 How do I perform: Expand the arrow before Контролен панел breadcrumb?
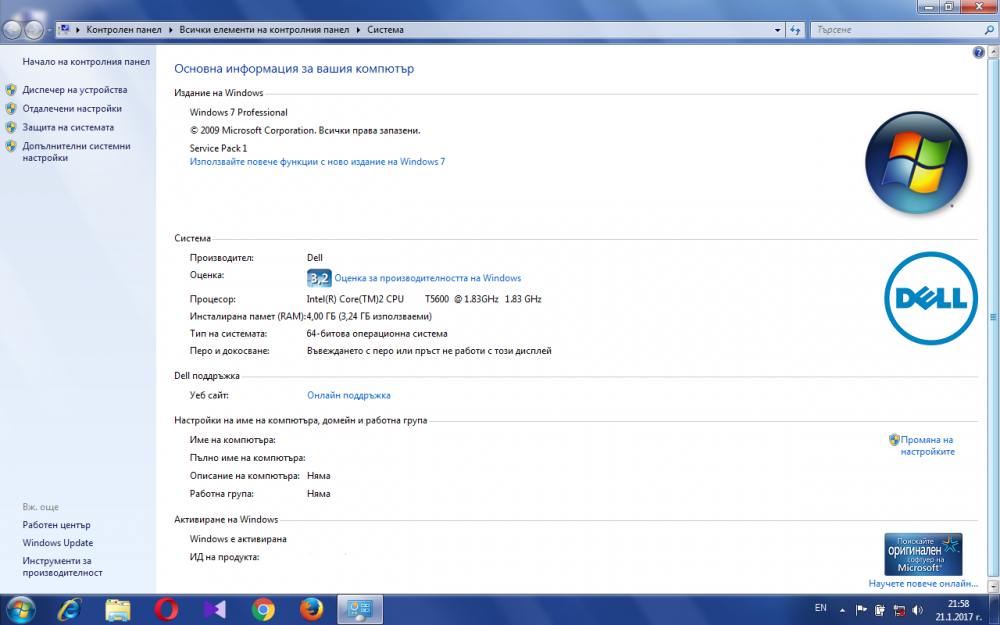pos(78,29)
